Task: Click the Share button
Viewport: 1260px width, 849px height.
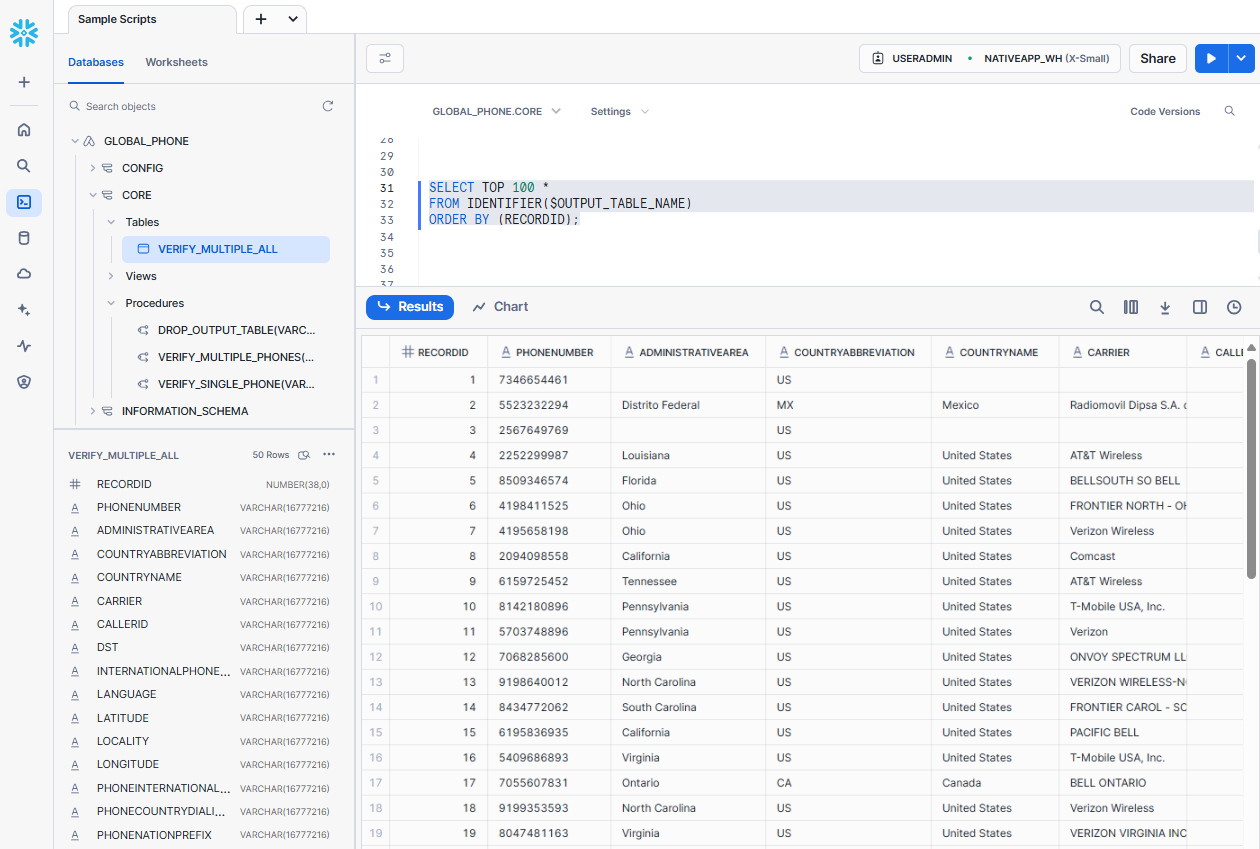Action: click(1158, 59)
